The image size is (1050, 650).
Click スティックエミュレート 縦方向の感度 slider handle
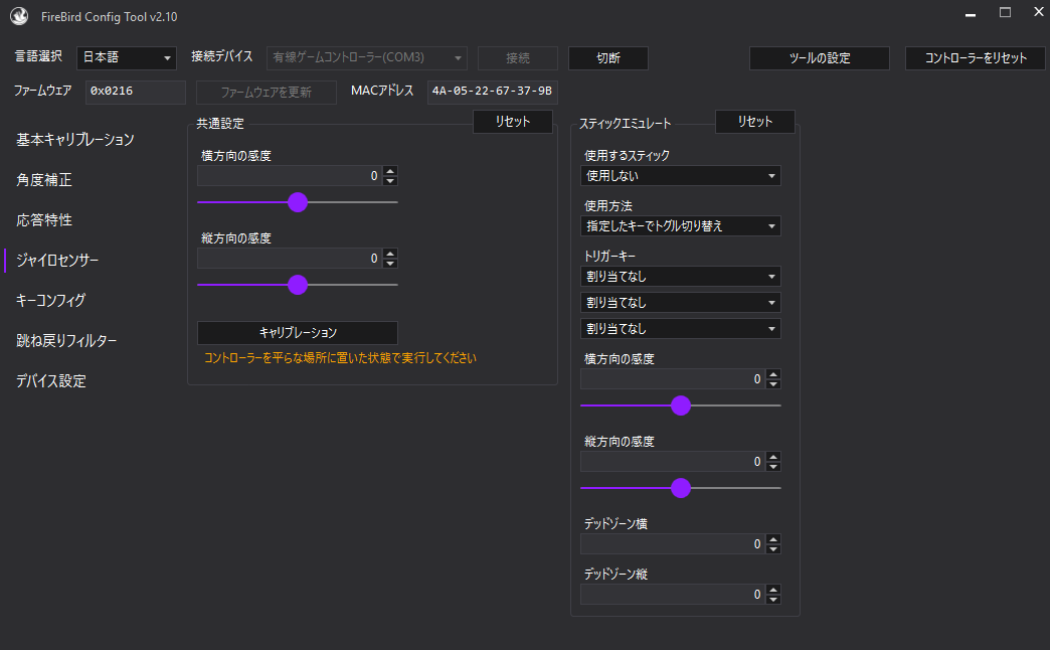(680, 488)
